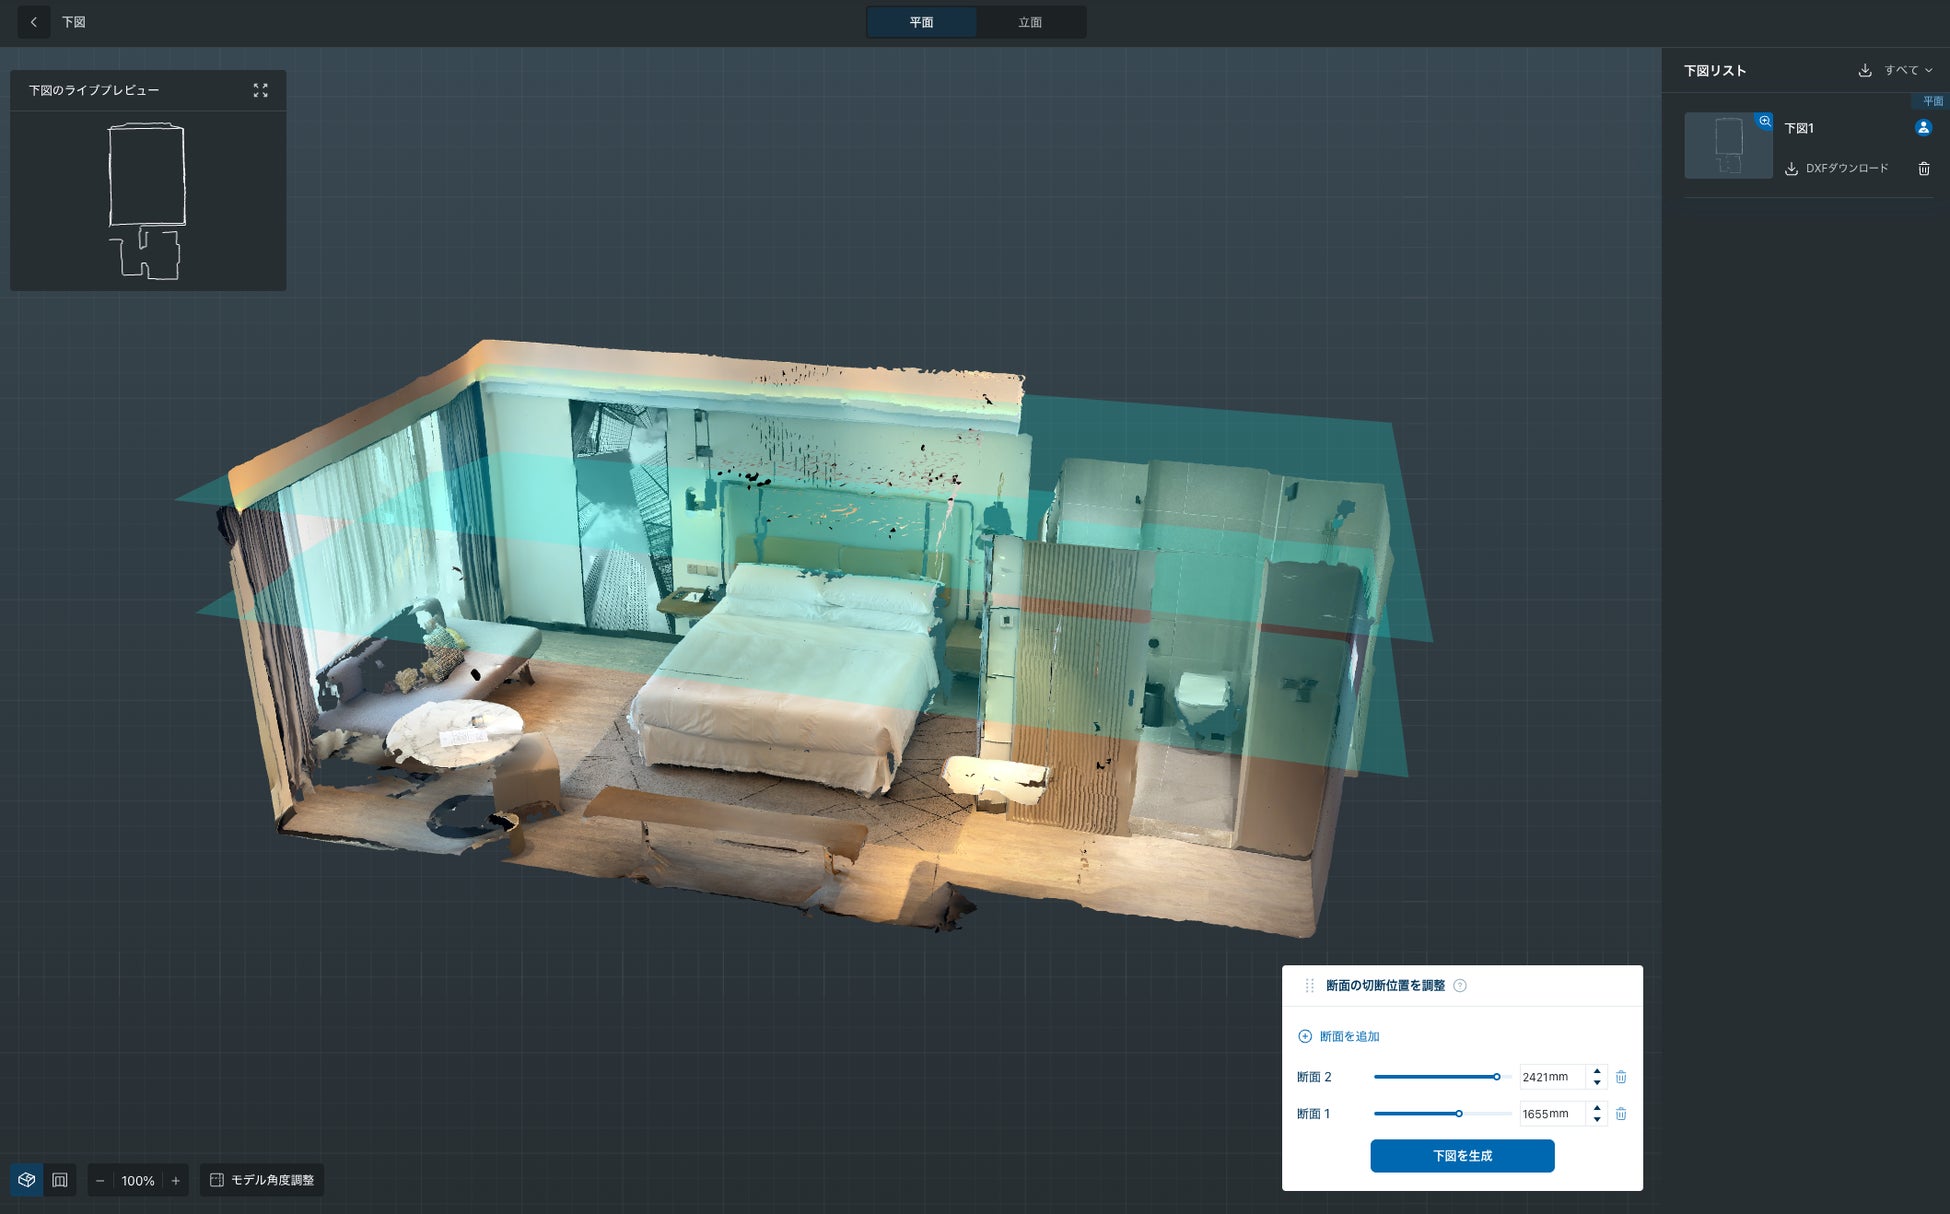Select the 立面 tab
The height and width of the screenshot is (1214, 1950).
tap(1030, 22)
